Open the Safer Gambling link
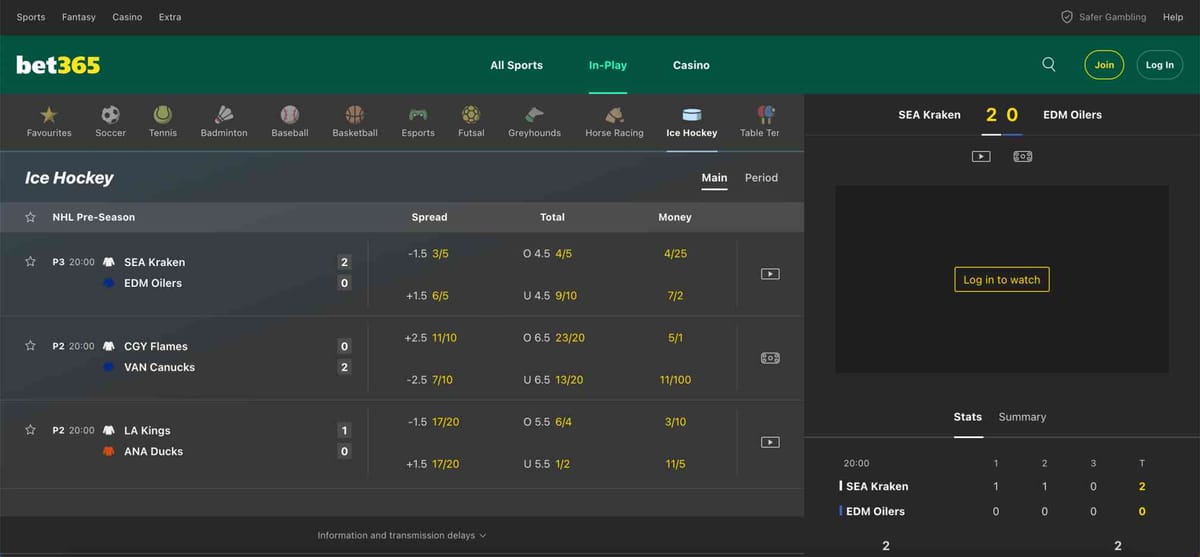The image size is (1200, 557). tap(1113, 17)
